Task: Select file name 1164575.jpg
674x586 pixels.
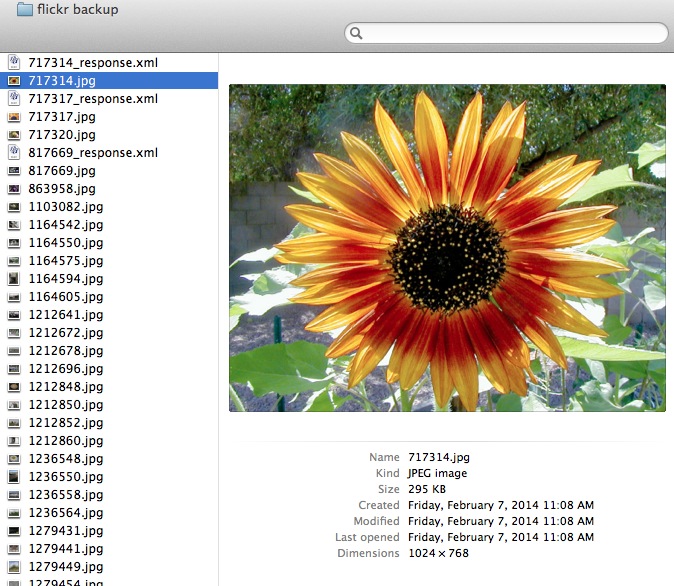Action: [66, 261]
